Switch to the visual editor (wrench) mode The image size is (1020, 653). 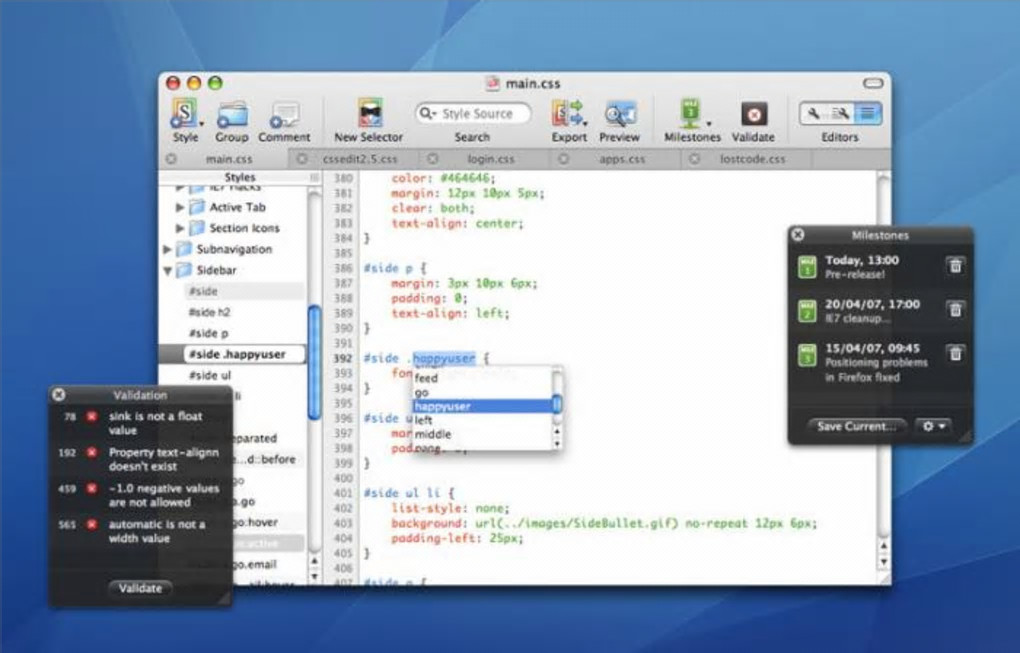tap(813, 114)
